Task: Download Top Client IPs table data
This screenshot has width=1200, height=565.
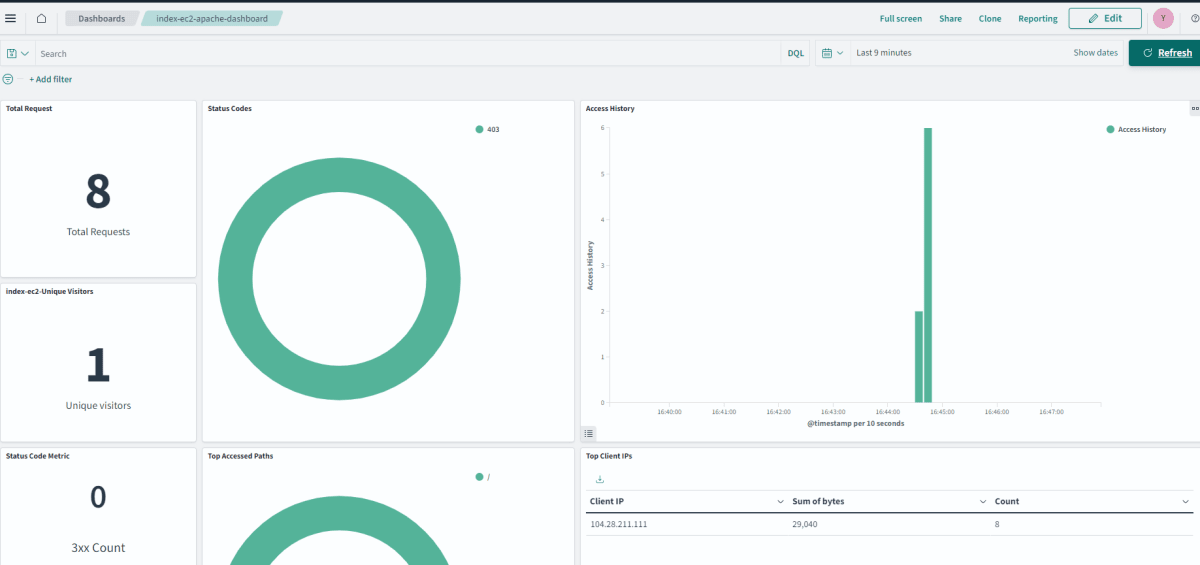Action: [600, 479]
